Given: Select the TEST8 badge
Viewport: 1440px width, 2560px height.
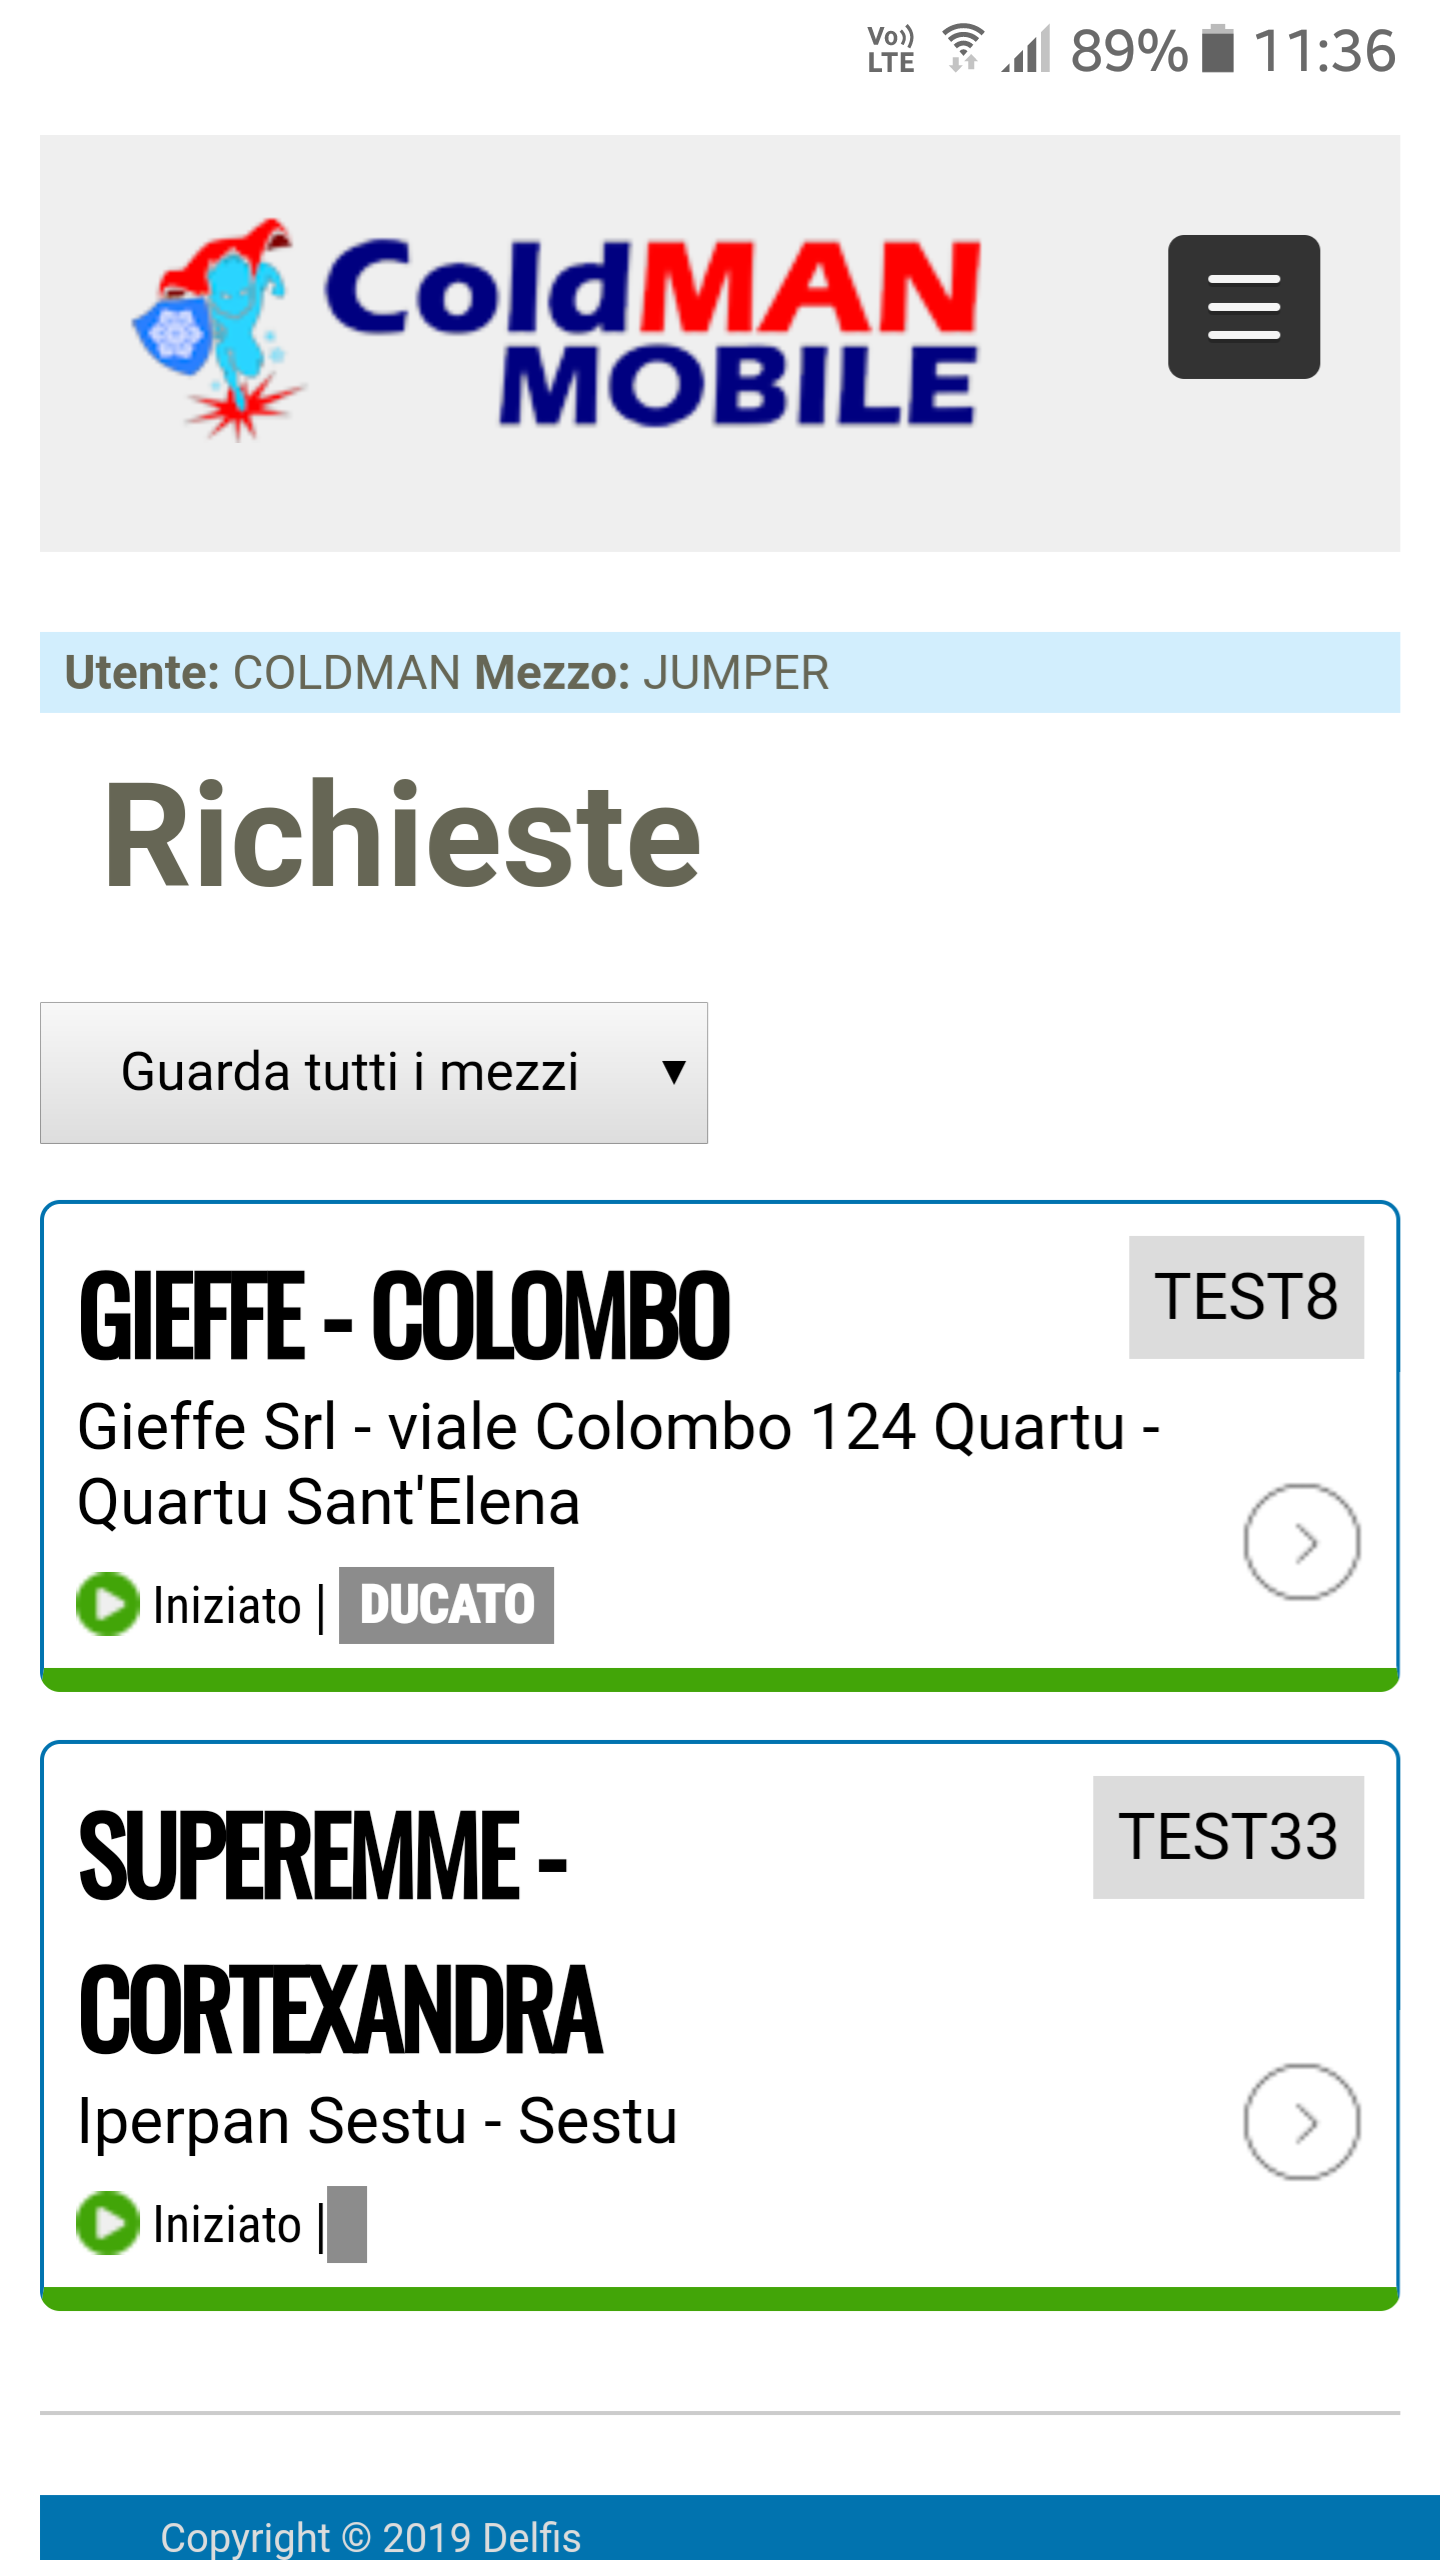Looking at the screenshot, I should [1246, 1297].
